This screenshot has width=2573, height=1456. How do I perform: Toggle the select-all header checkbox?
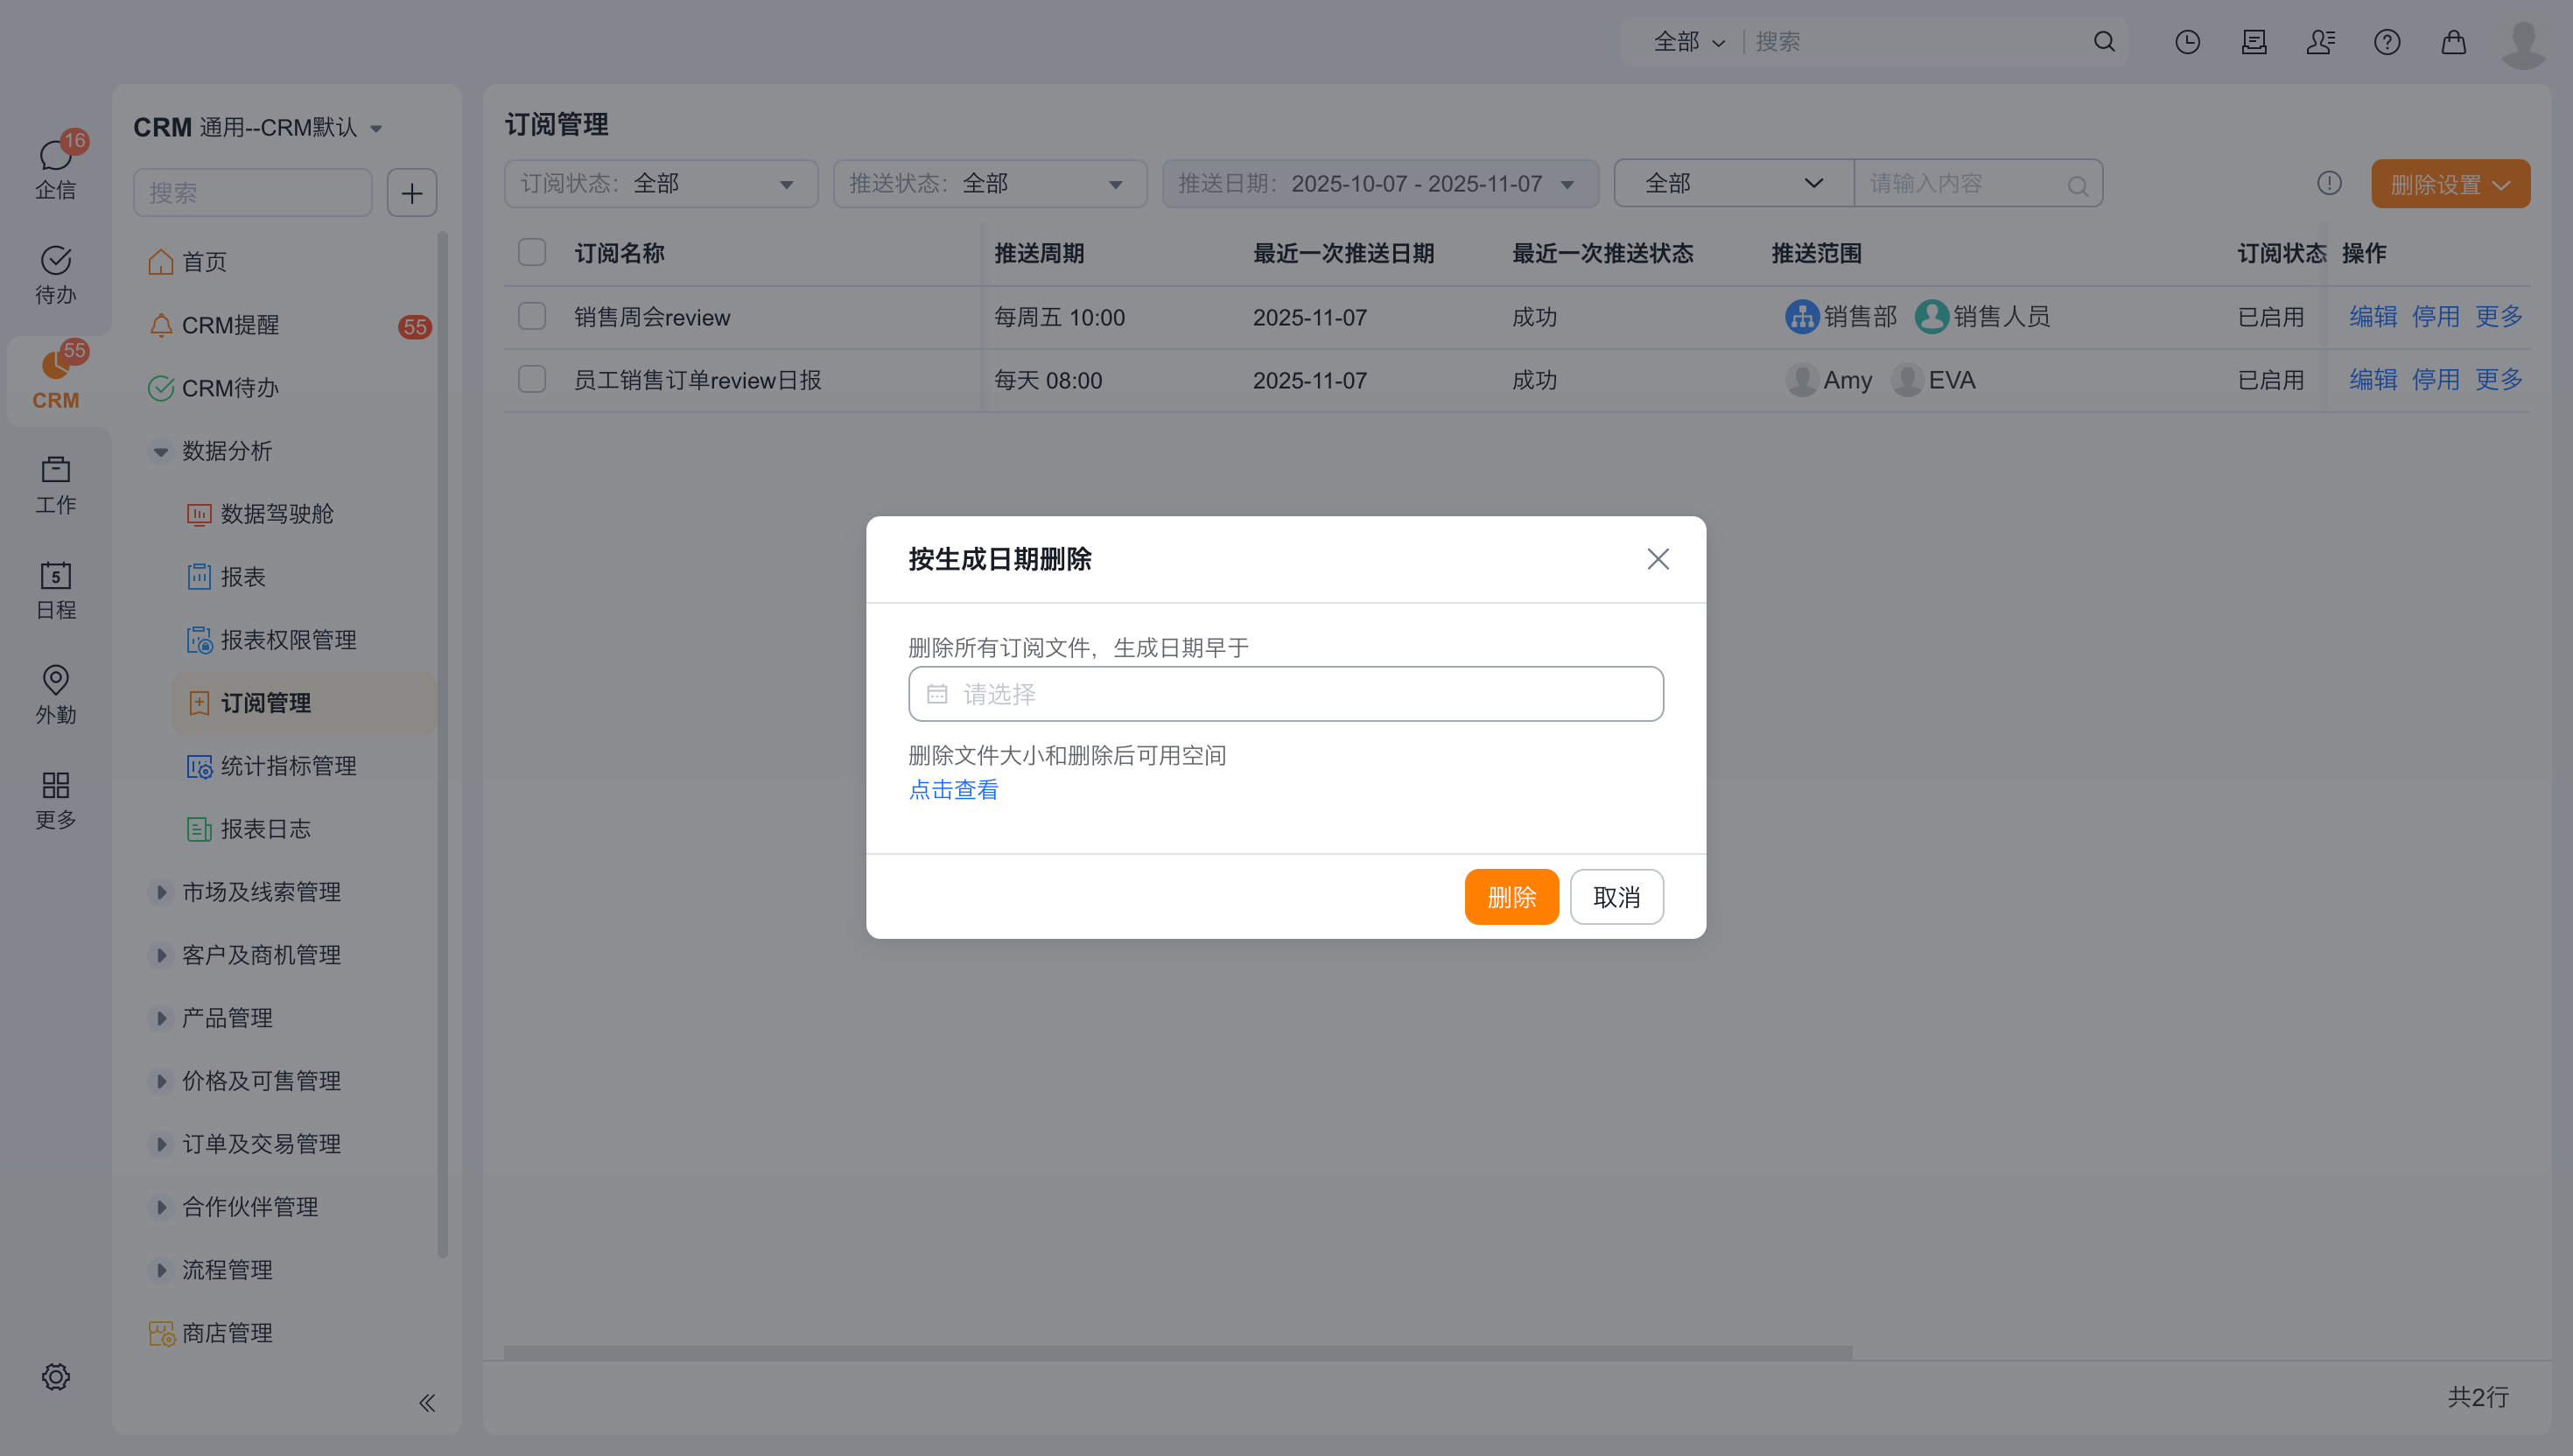point(532,253)
